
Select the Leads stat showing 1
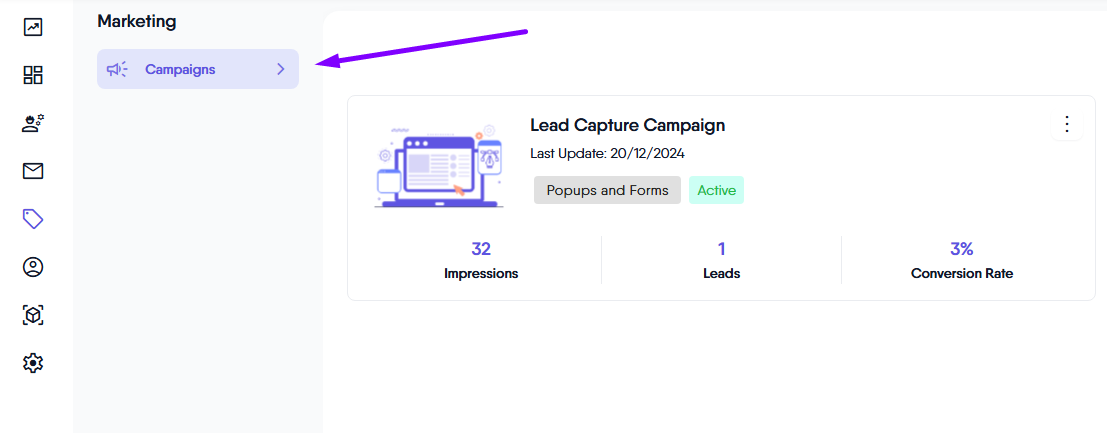click(x=721, y=260)
